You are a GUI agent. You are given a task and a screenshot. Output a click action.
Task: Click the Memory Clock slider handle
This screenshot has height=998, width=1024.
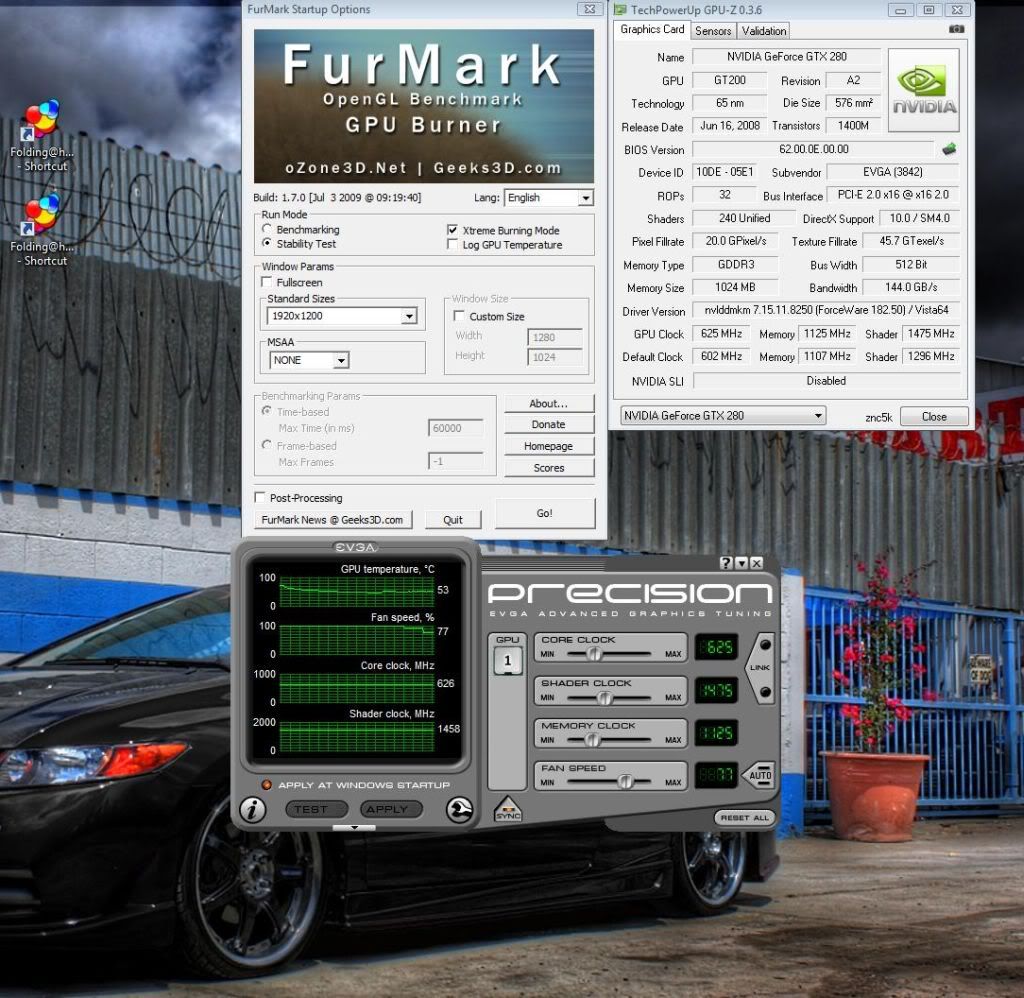point(592,740)
